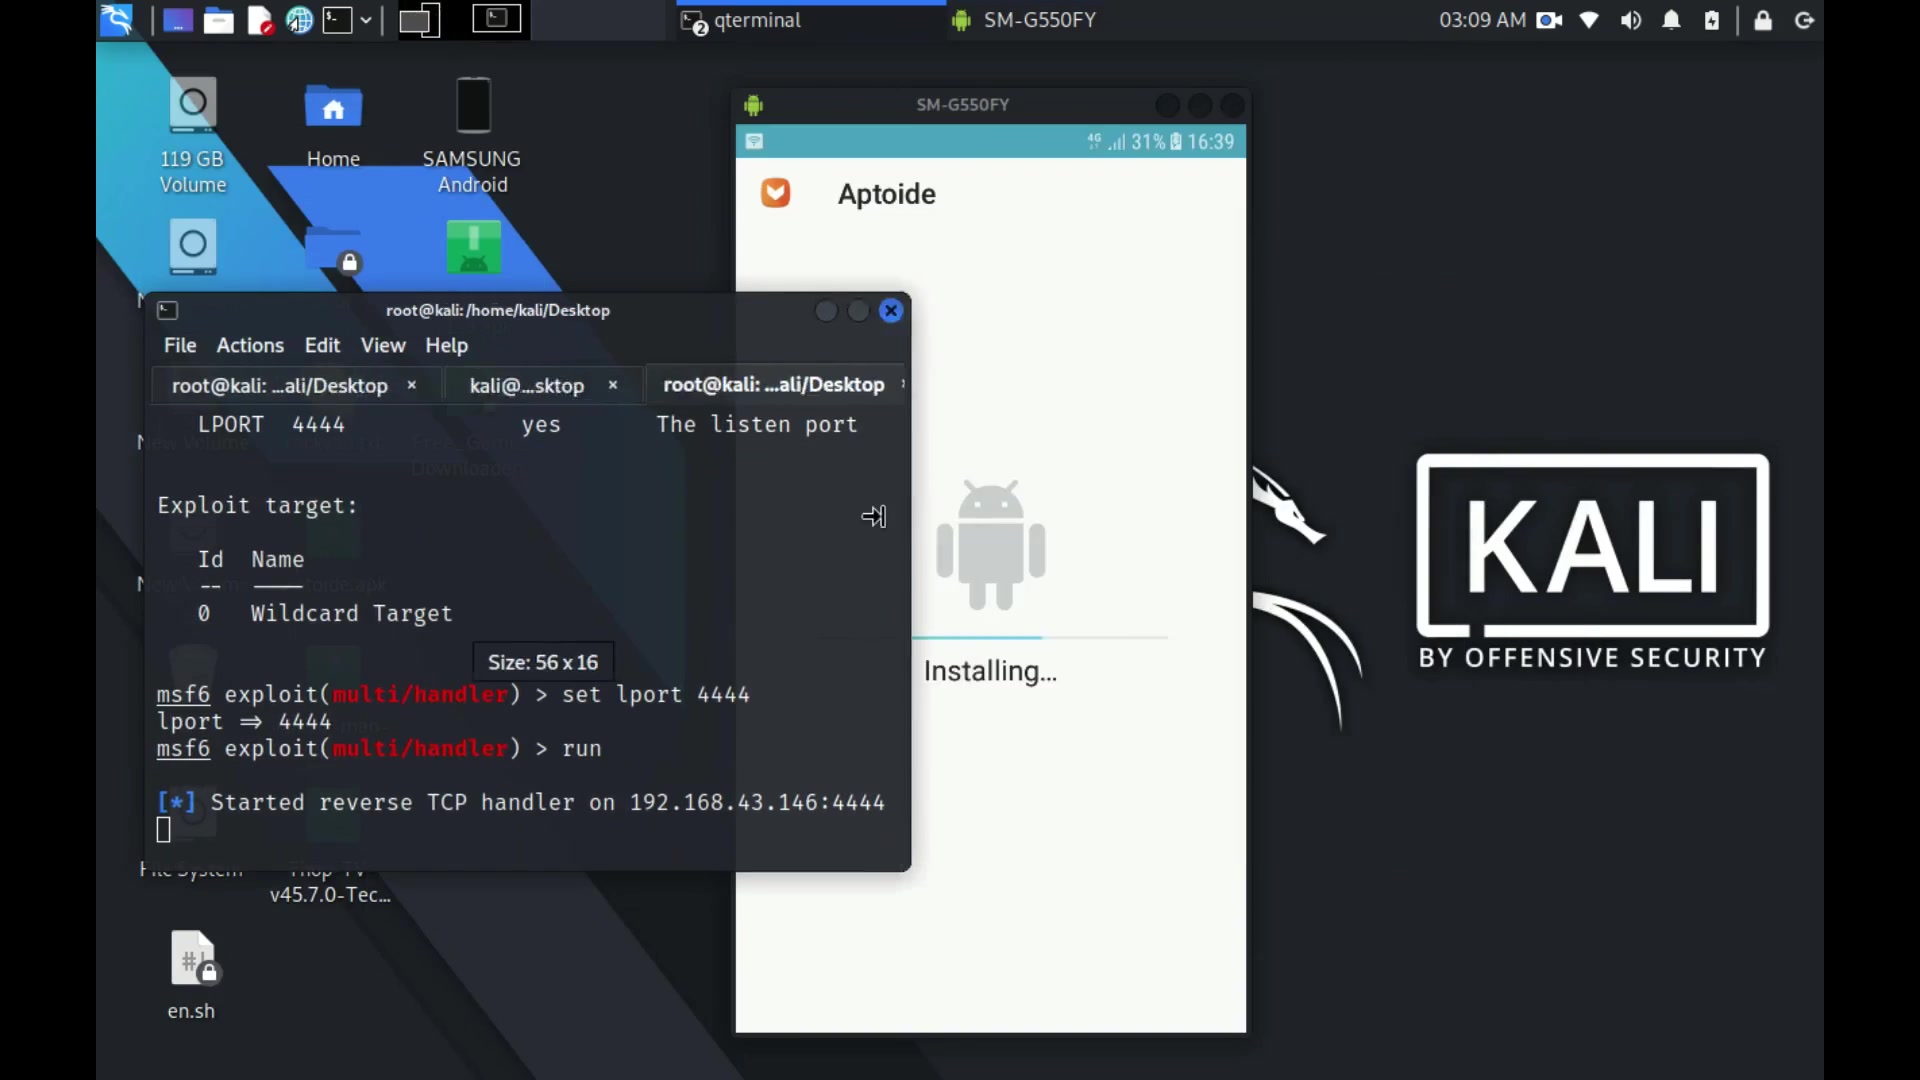This screenshot has height=1080, width=1920.
Task: Open the Kali applications menu
Action: (x=117, y=20)
